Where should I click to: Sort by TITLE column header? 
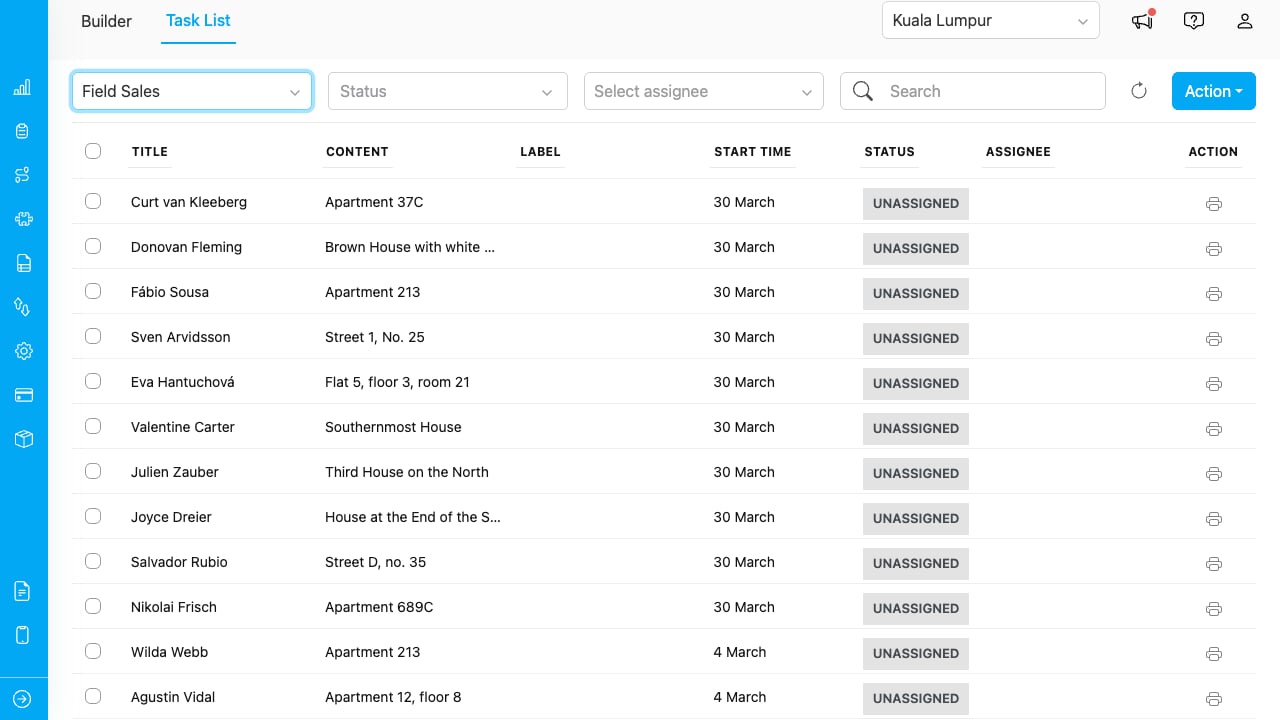click(x=150, y=152)
